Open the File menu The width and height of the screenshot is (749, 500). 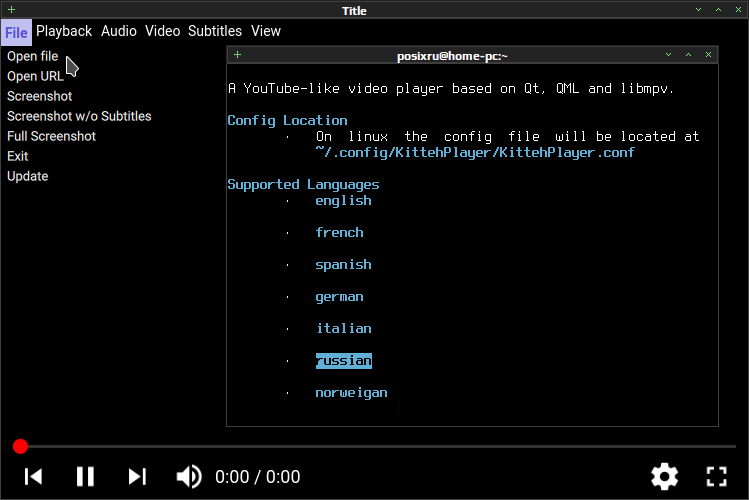pos(16,32)
